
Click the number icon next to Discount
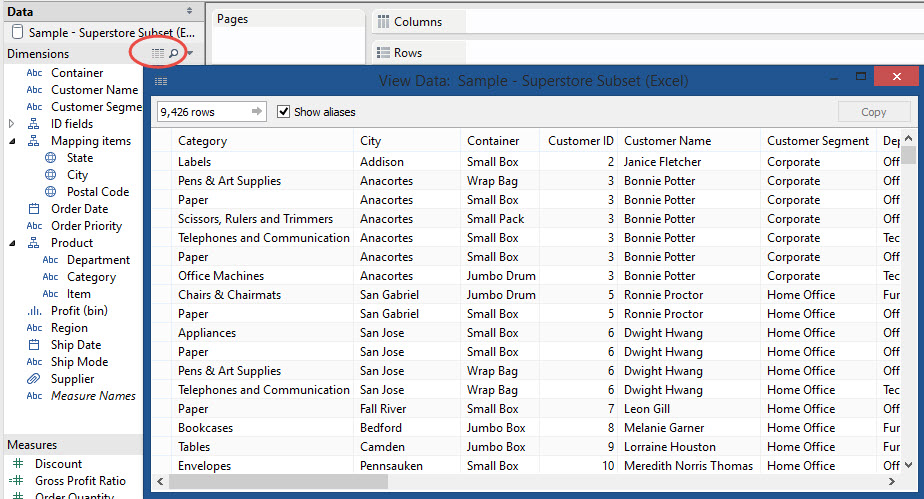18,464
